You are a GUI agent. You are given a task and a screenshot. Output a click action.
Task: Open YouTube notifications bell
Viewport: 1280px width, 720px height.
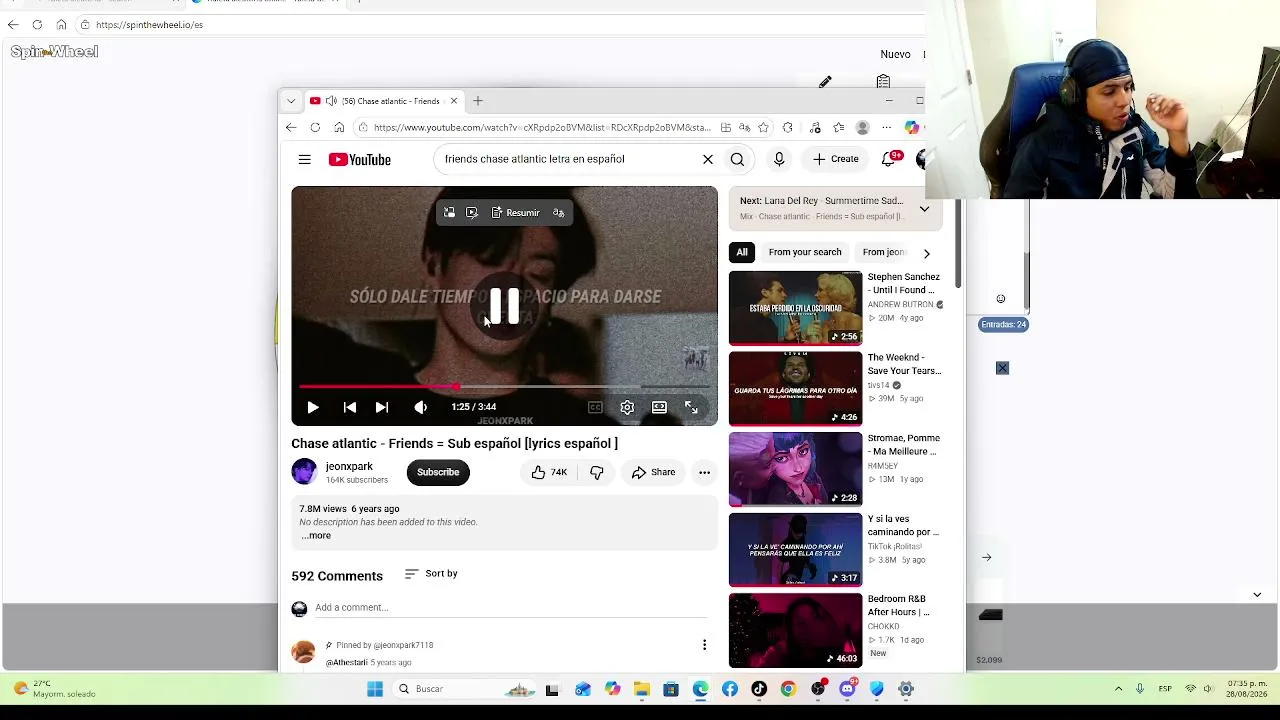coord(888,159)
